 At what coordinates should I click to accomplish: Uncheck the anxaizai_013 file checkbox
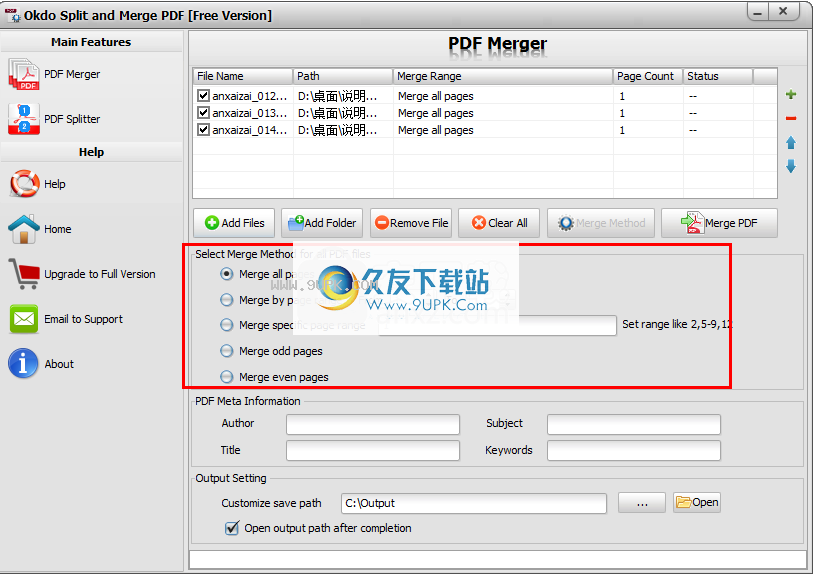point(203,113)
